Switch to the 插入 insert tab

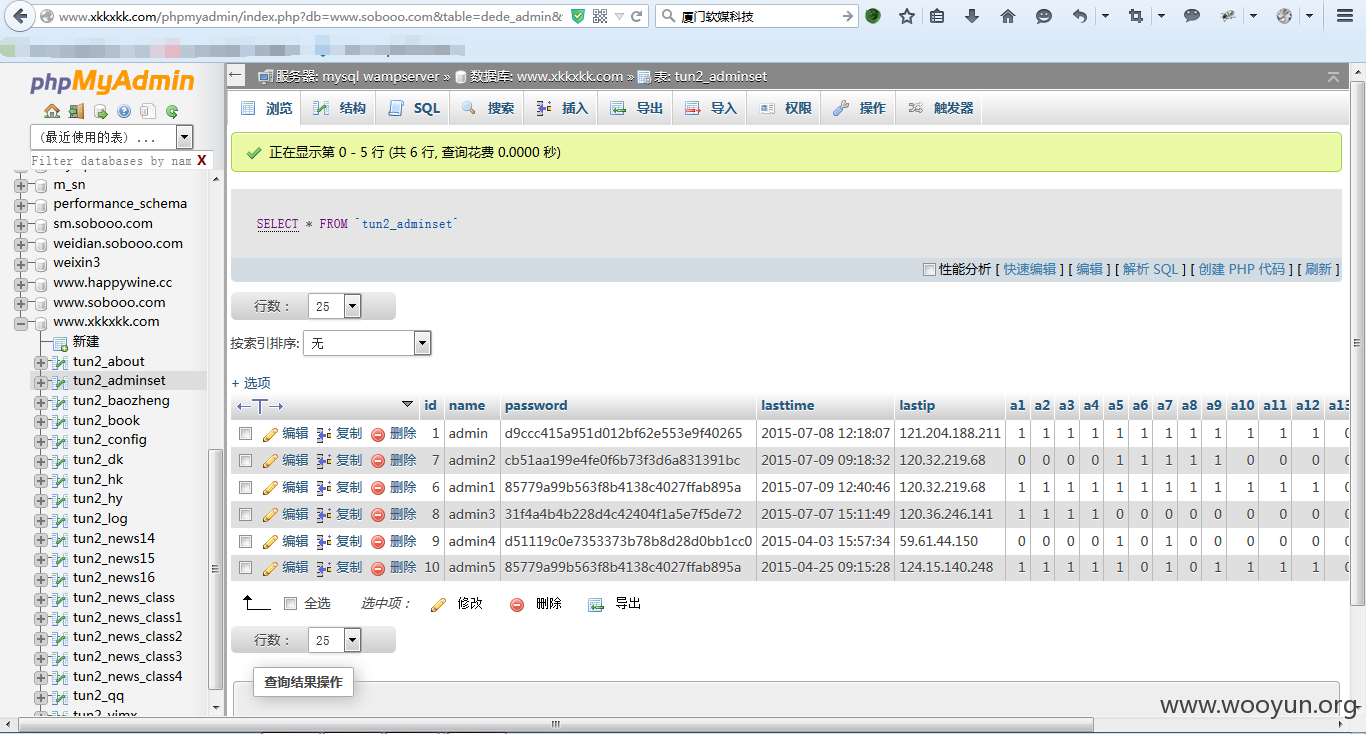562,108
